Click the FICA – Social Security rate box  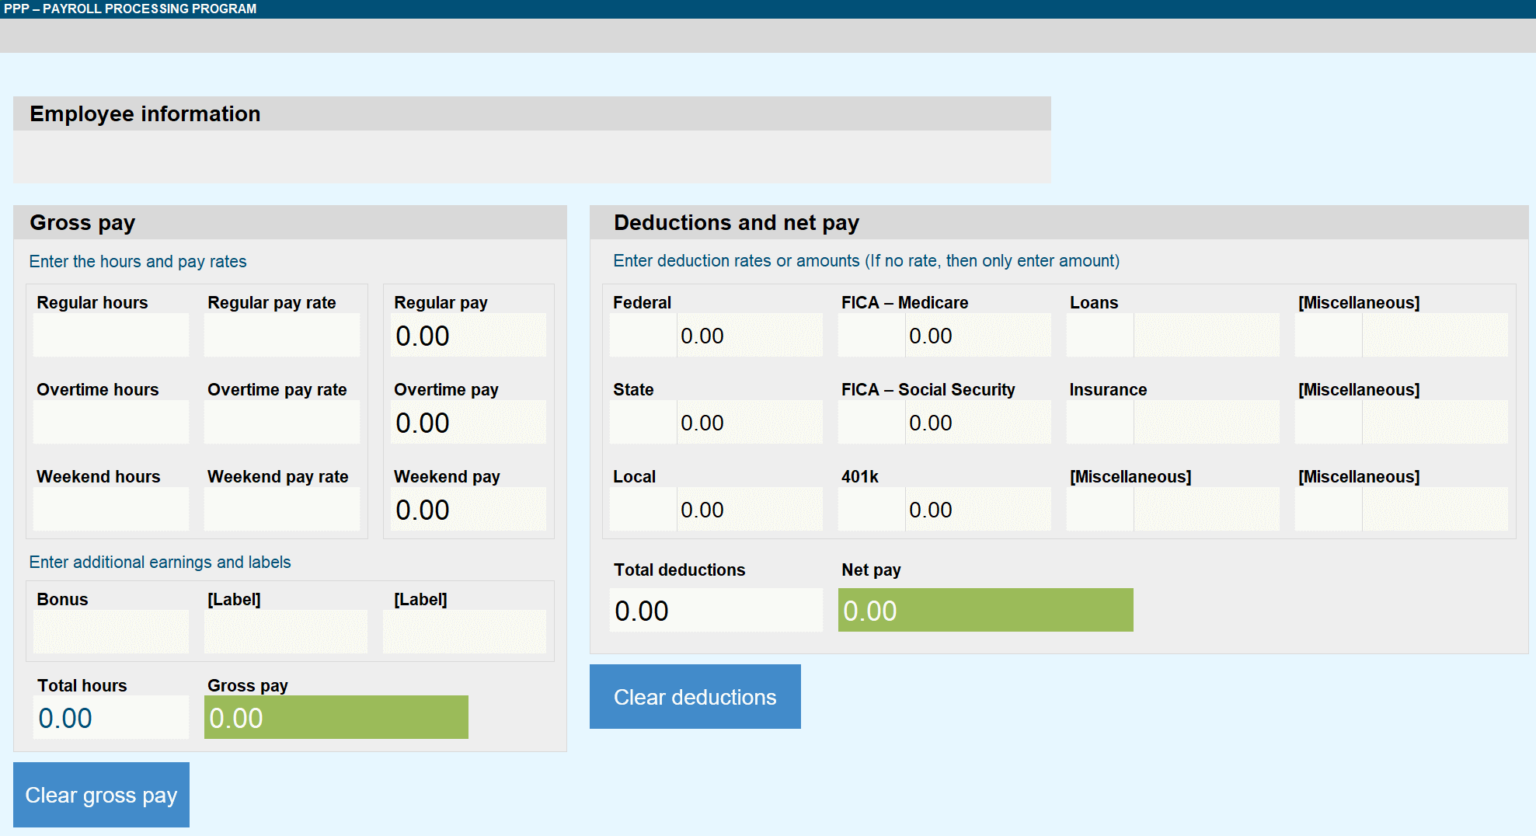click(871, 423)
